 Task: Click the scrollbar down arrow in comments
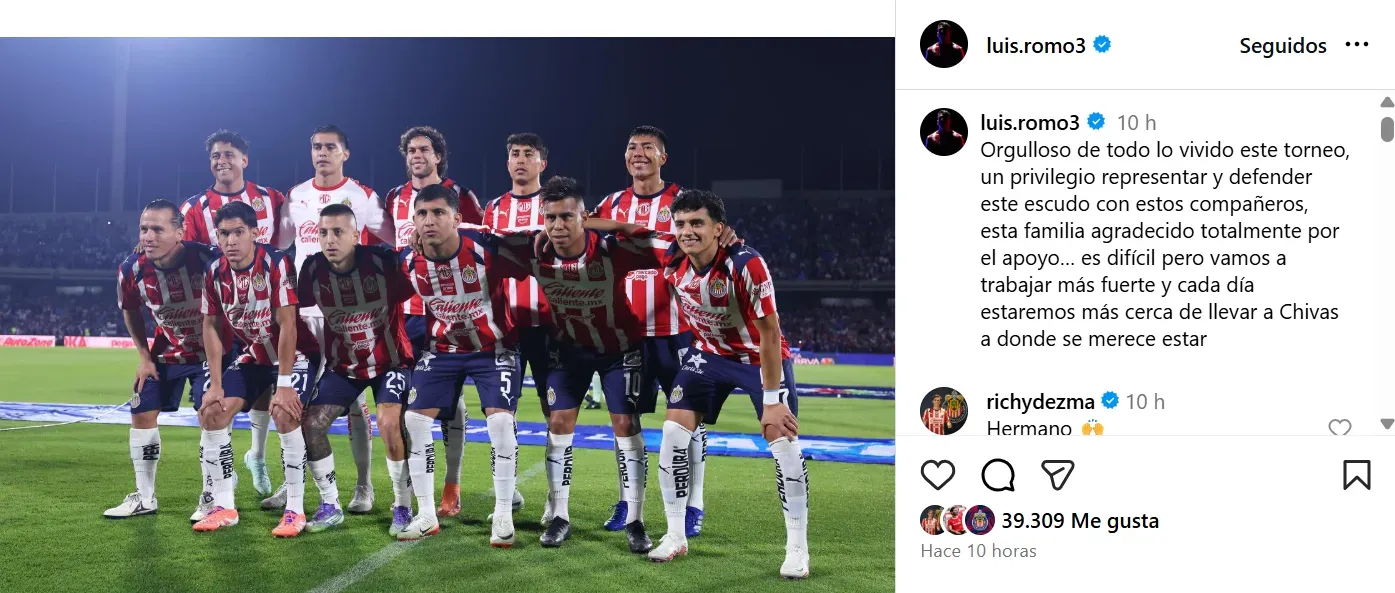(x=1386, y=423)
